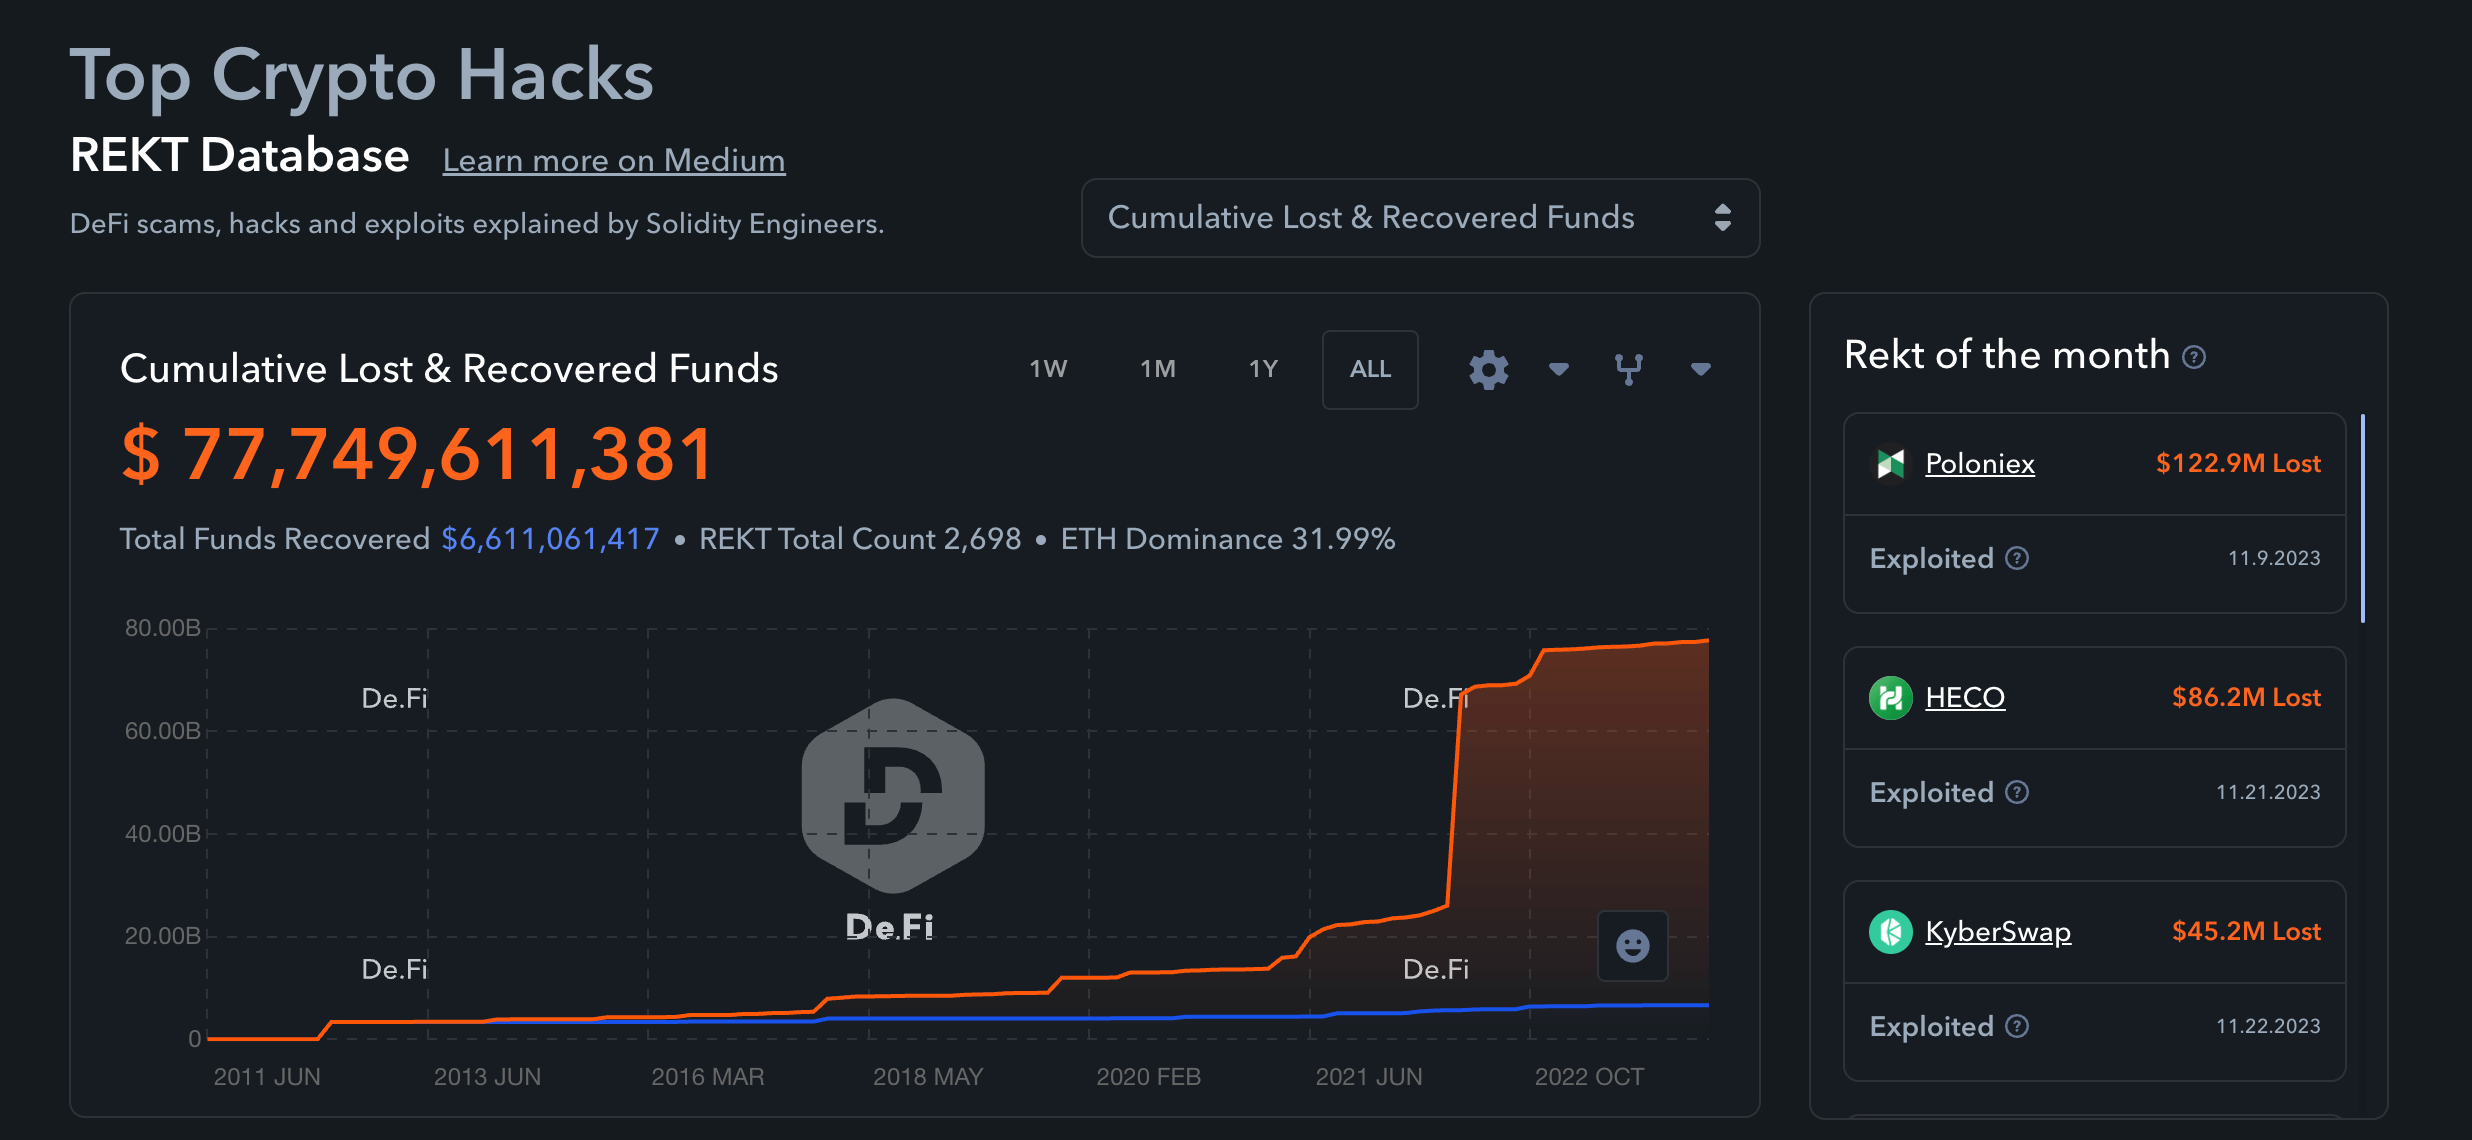This screenshot has width=2472, height=1140.
Task: Open the Learn more on Medium link
Action: (614, 160)
